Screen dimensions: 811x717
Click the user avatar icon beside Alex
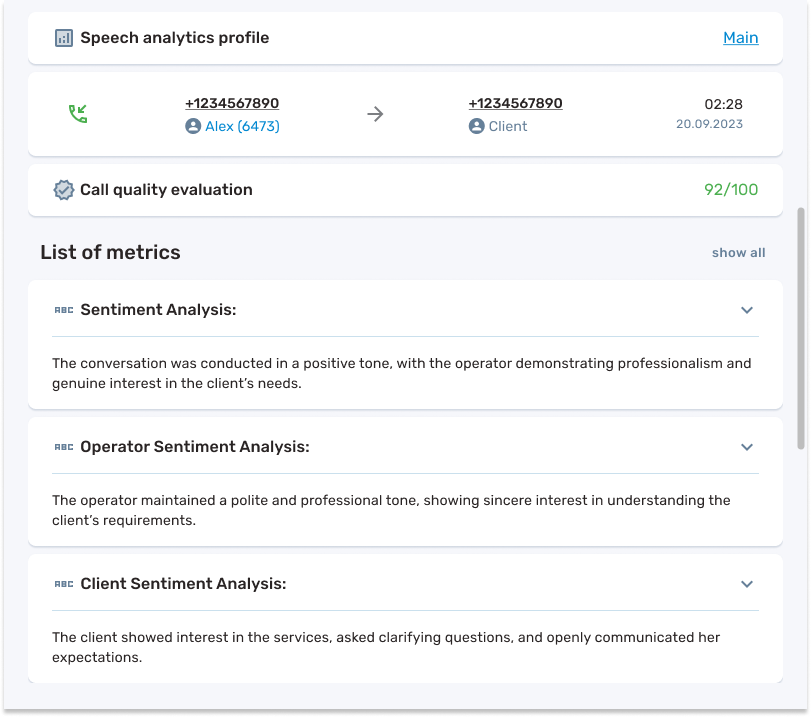coord(193,127)
